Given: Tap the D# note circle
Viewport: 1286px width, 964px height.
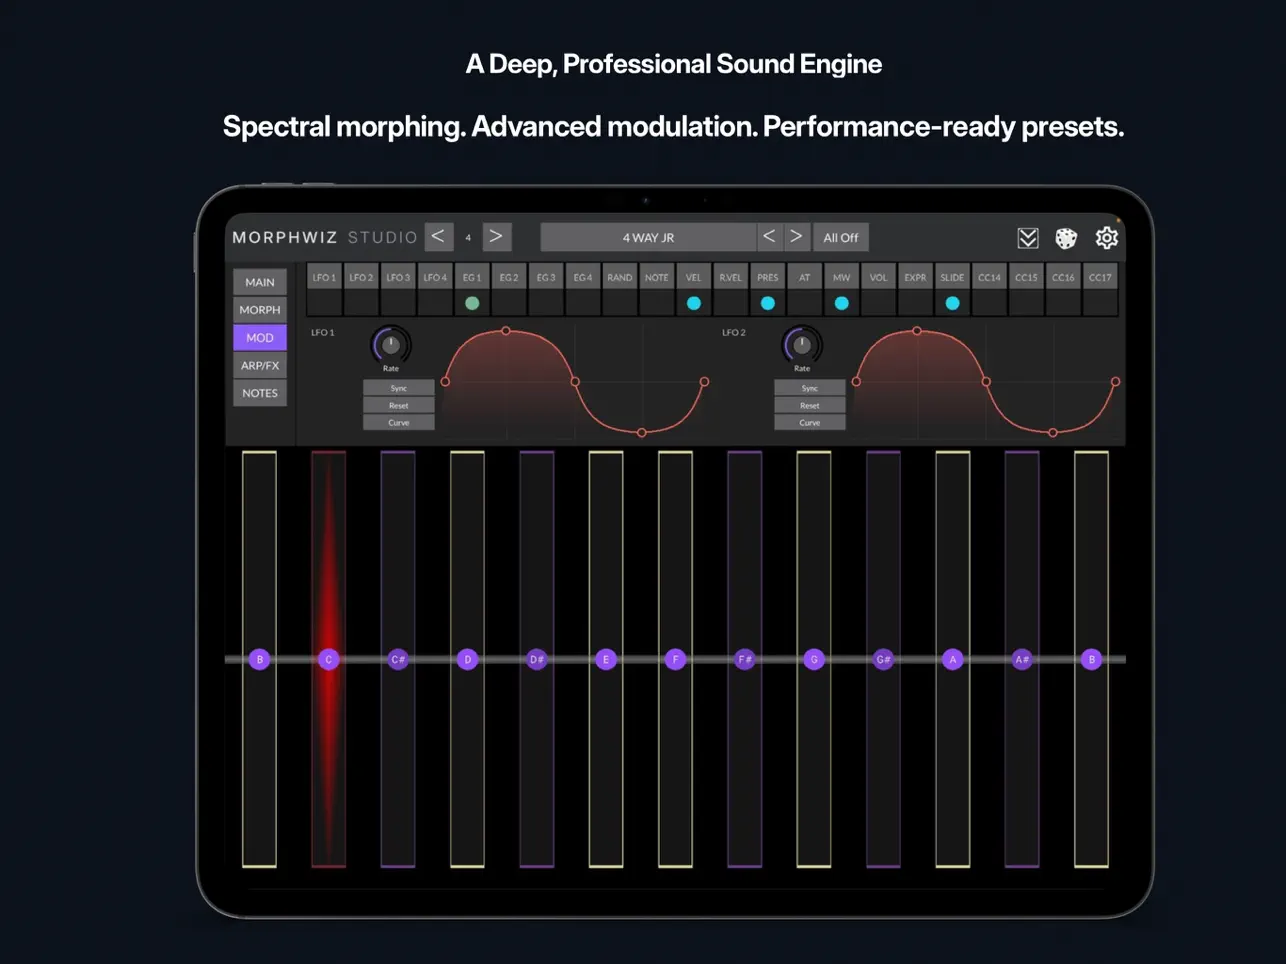Looking at the screenshot, I should click(537, 659).
